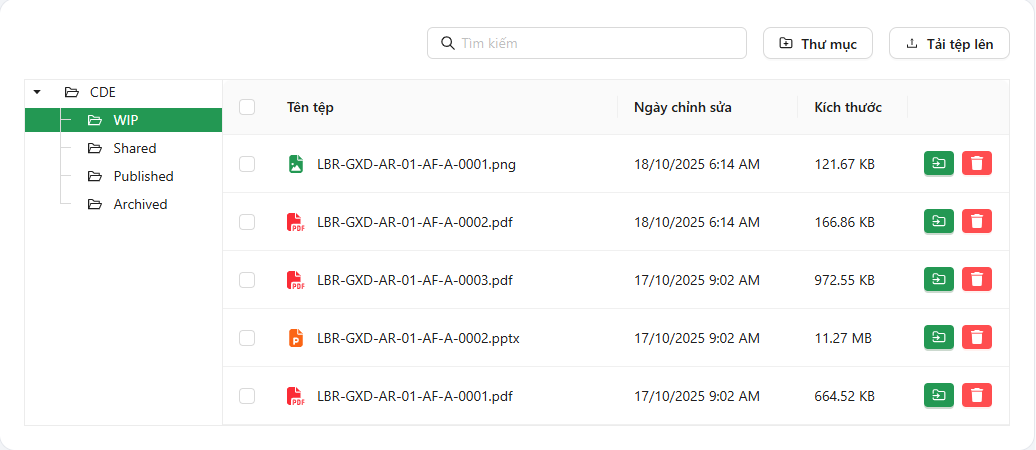Select the Published folder
This screenshot has width=1036, height=450.
pyautogui.click(x=143, y=176)
